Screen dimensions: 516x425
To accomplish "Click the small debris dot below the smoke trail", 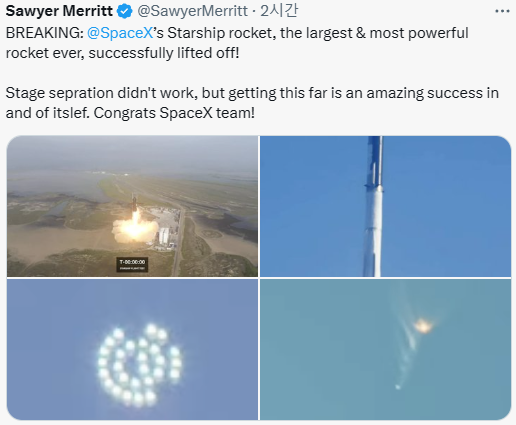I will coord(397,387).
